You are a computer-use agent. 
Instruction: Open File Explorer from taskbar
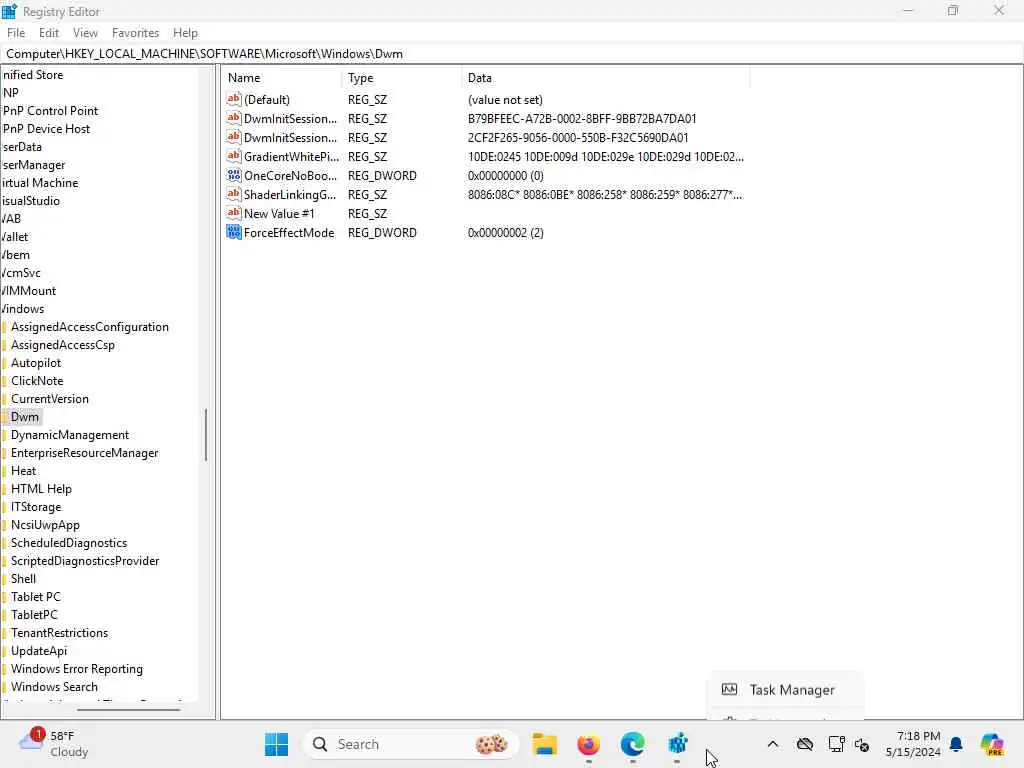coord(544,744)
